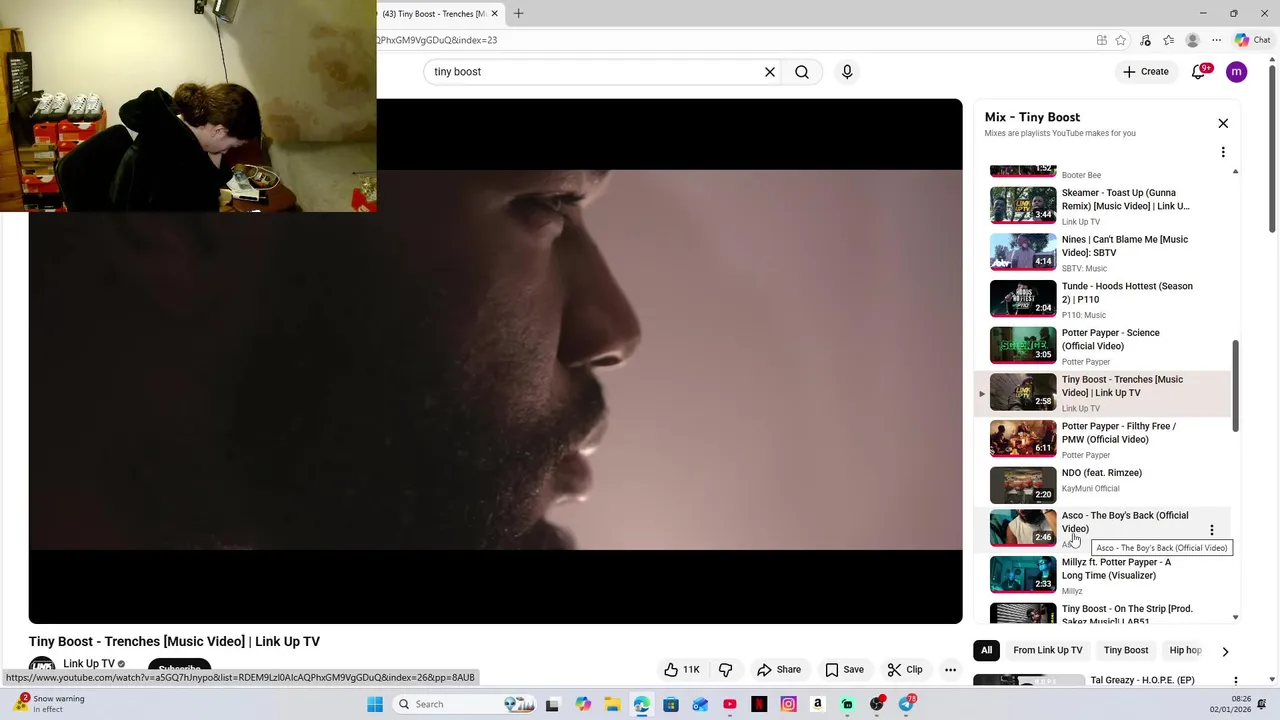Click the magnifier search button
The height and width of the screenshot is (720, 1280).
[802, 72]
